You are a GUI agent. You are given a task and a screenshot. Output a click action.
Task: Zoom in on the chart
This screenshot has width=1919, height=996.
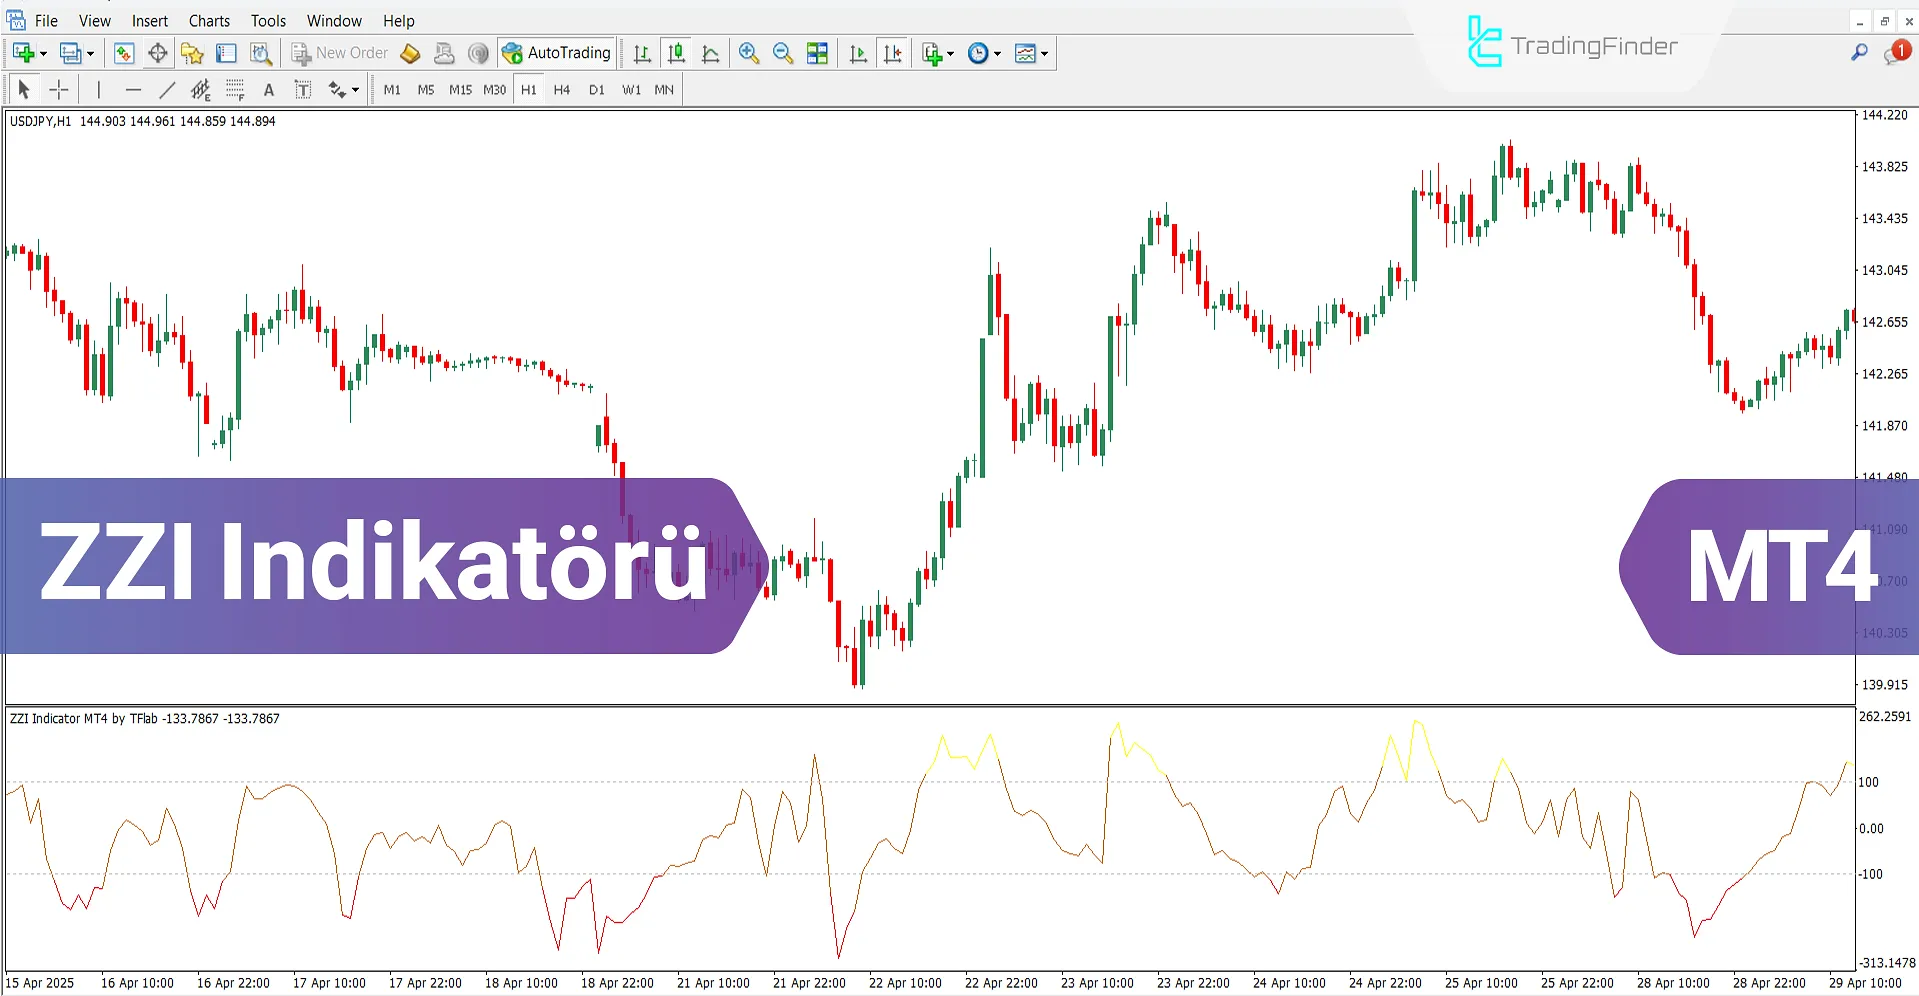749,52
